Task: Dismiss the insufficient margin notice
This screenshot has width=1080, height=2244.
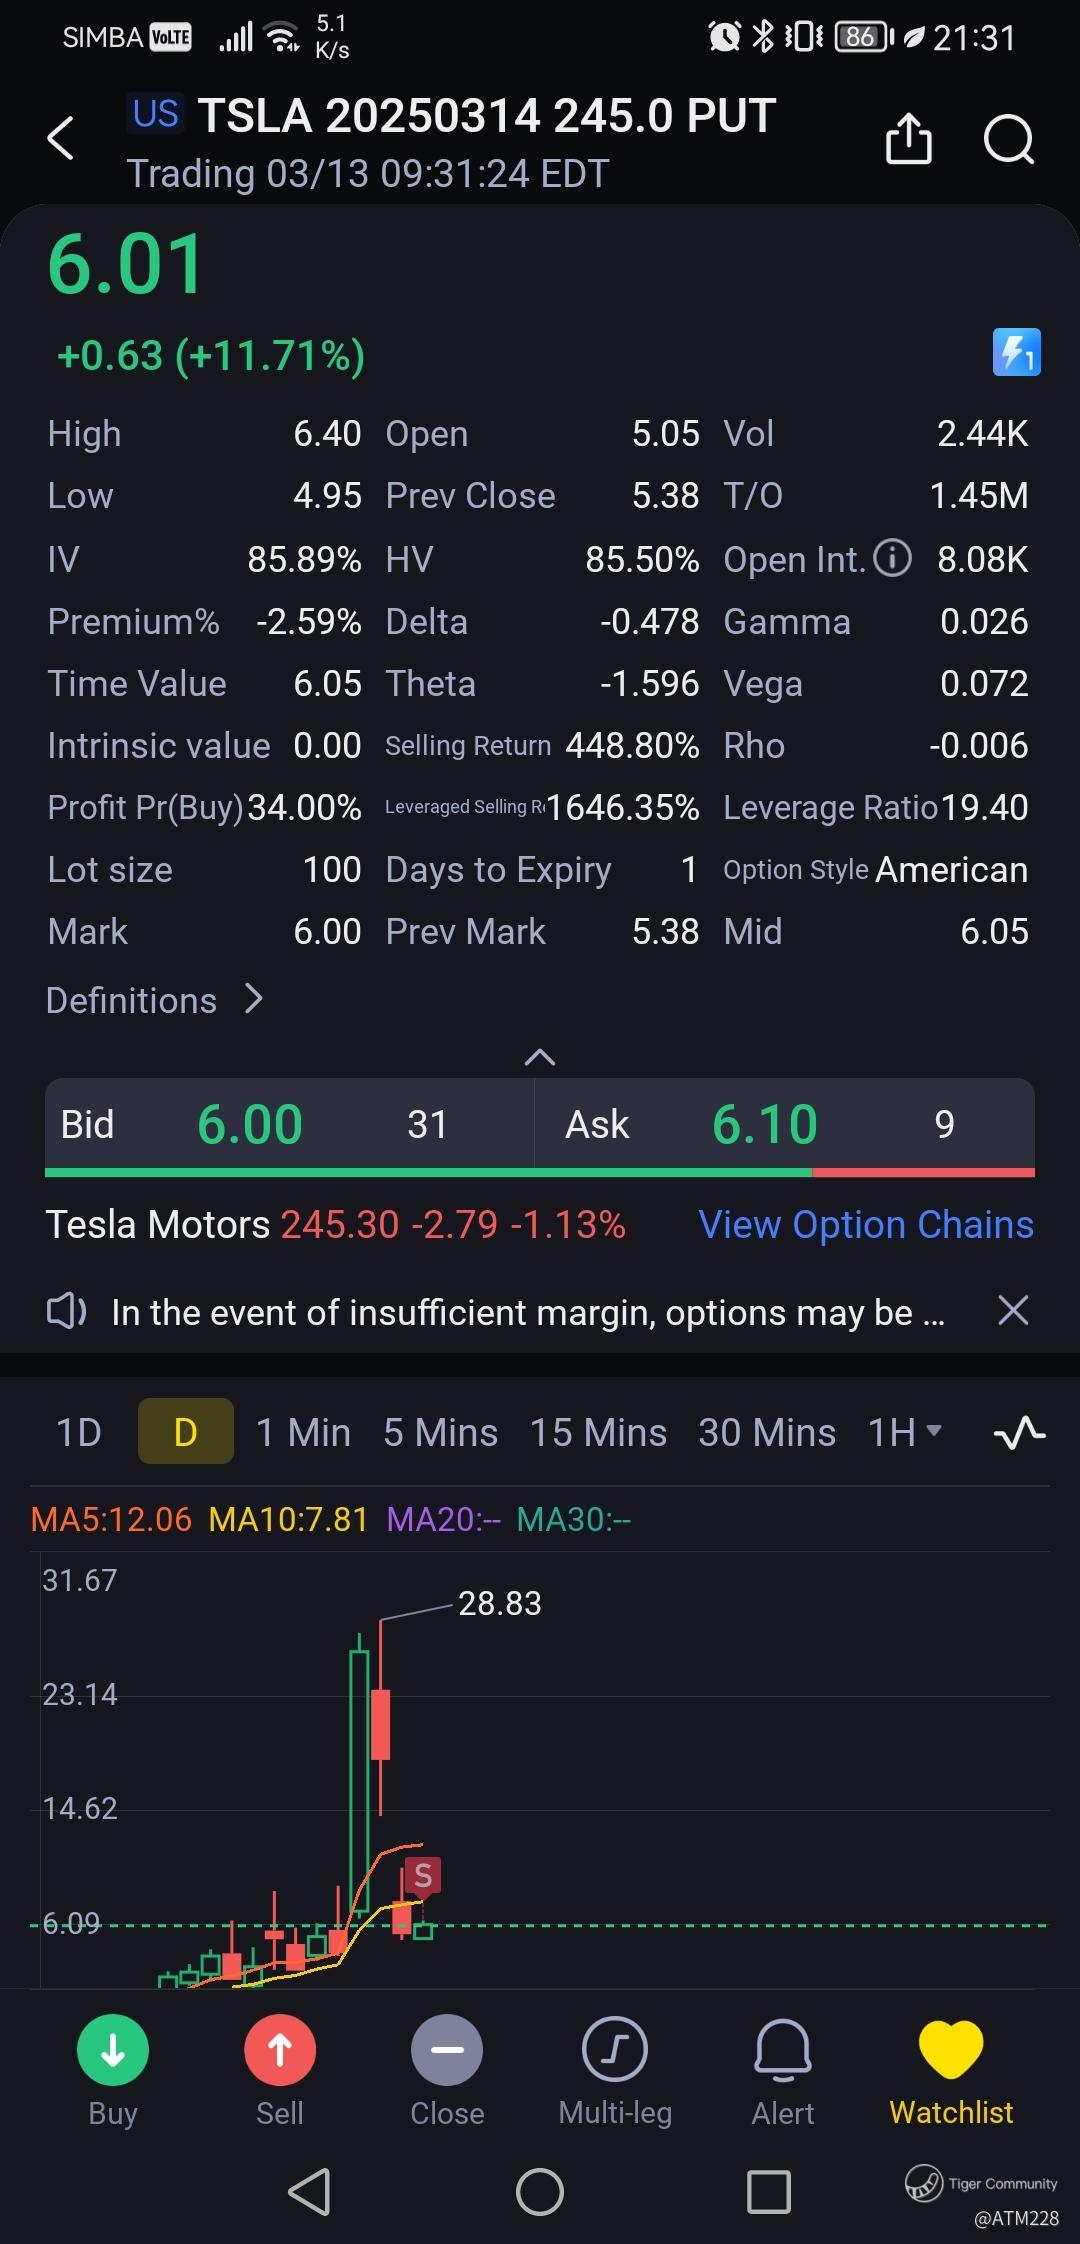Action: tap(1013, 1310)
